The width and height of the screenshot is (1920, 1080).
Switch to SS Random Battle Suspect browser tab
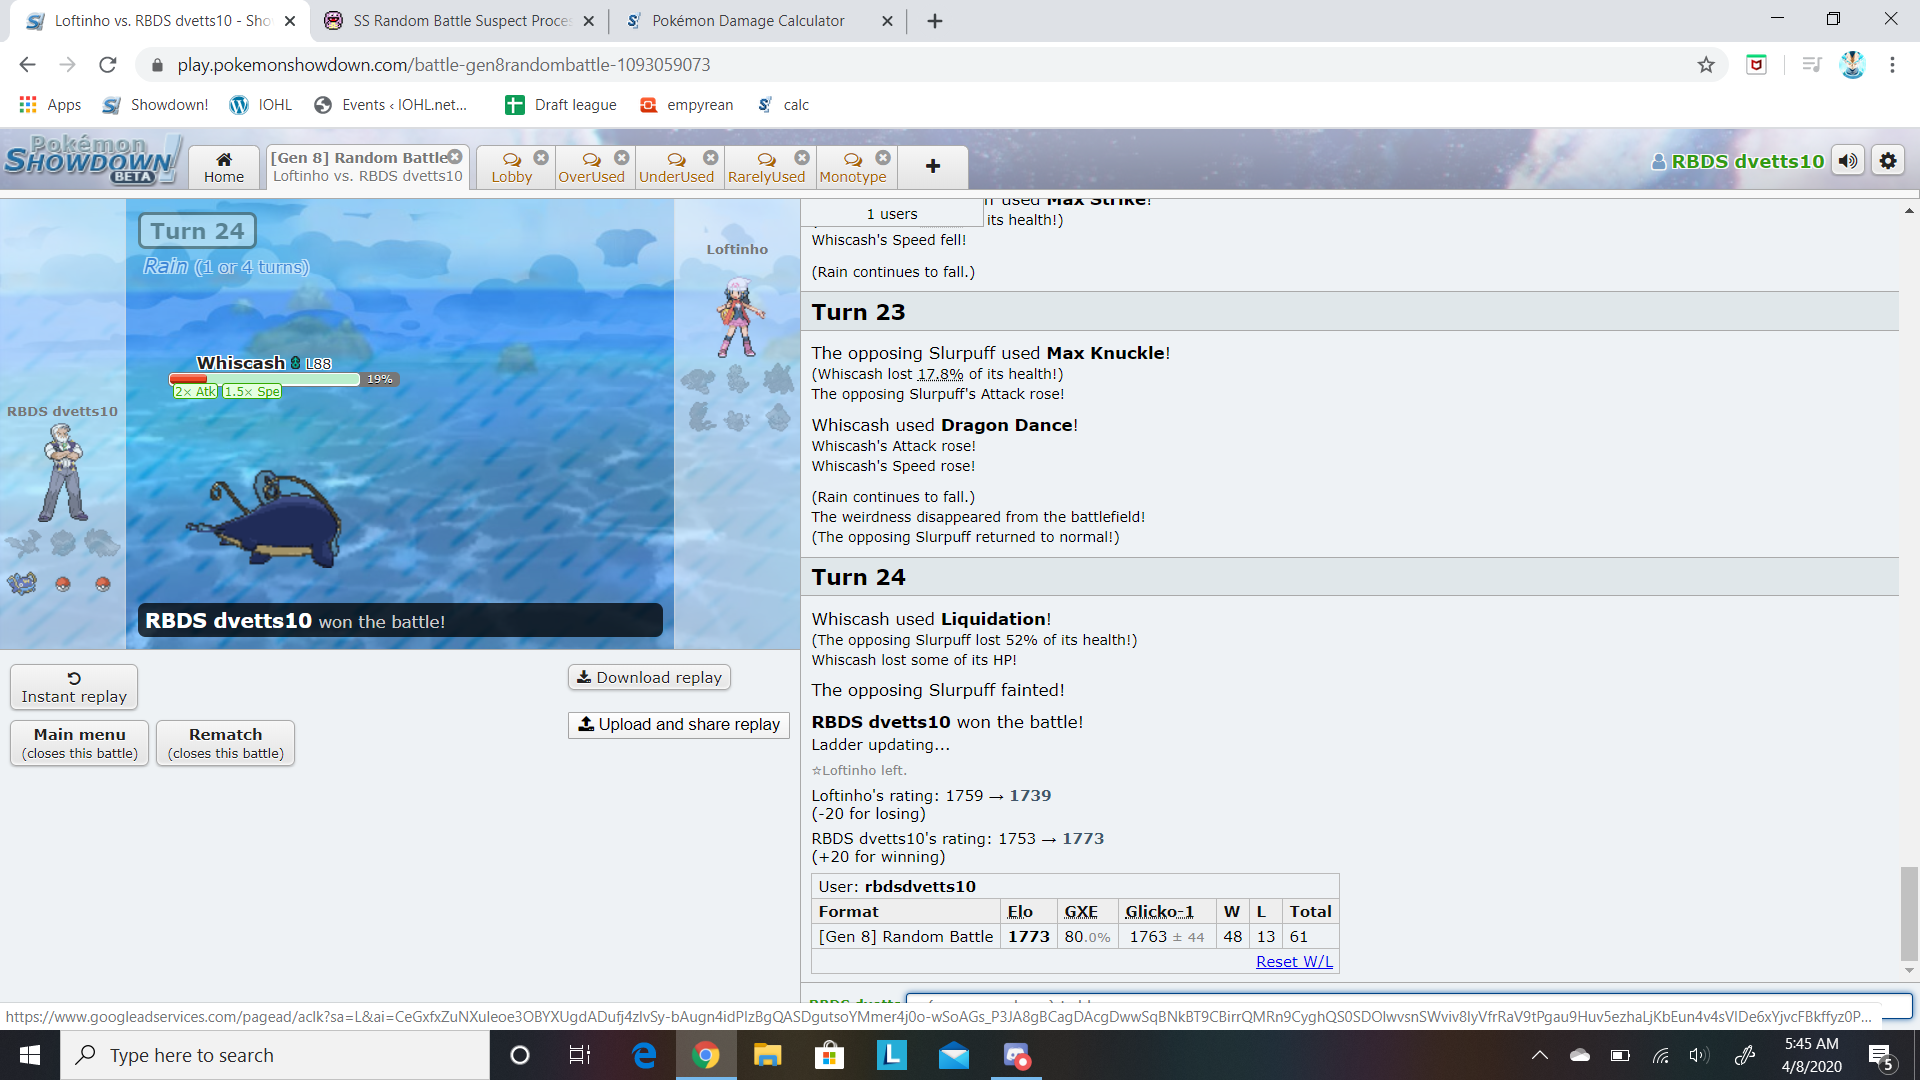point(460,20)
